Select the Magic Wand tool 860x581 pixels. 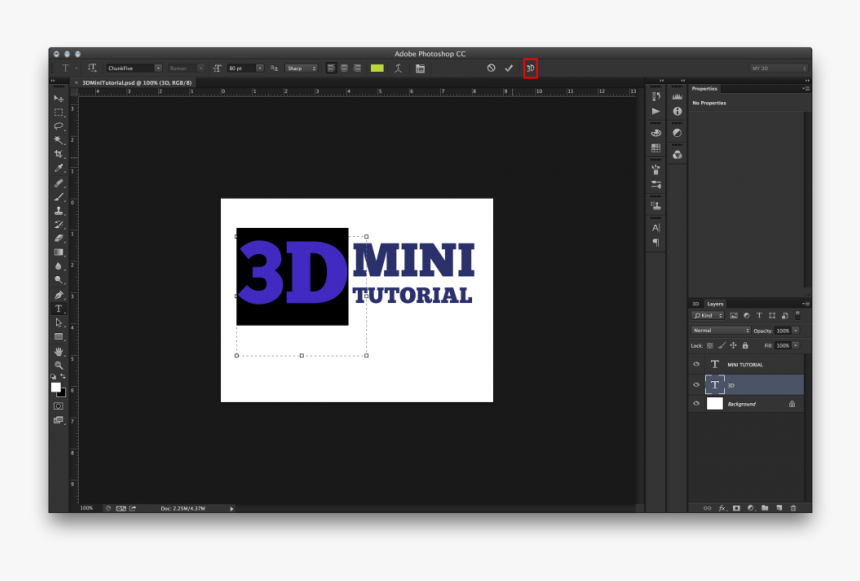click(59, 140)
